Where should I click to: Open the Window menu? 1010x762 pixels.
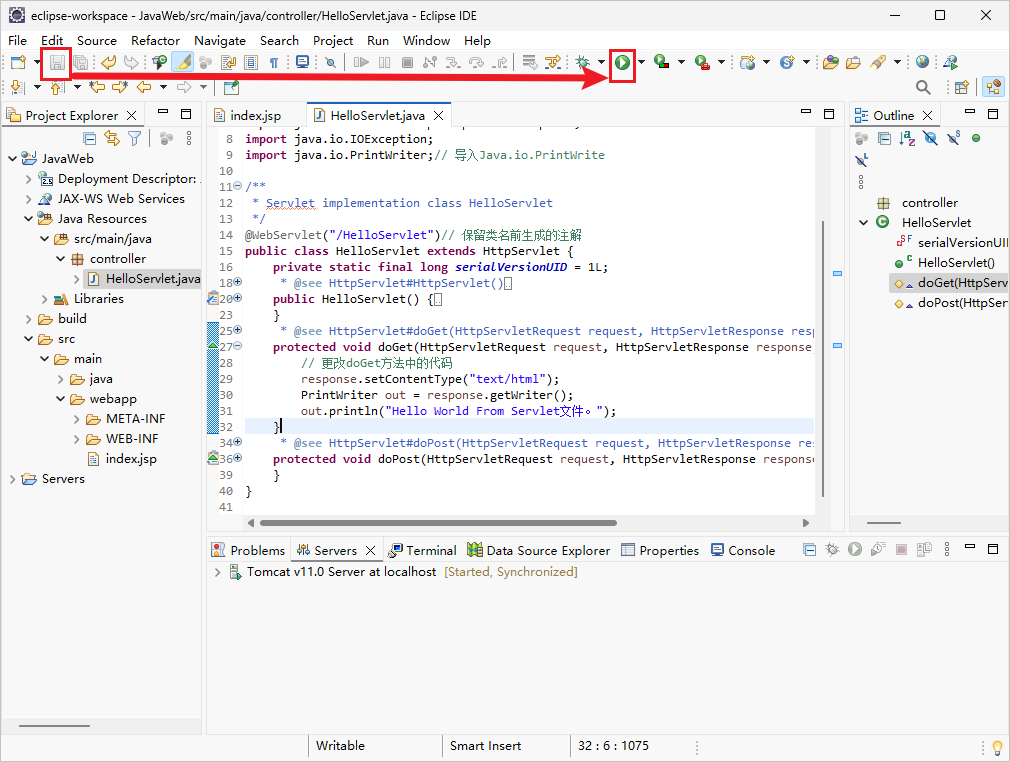pyautogui.click(x=426, y=41)
